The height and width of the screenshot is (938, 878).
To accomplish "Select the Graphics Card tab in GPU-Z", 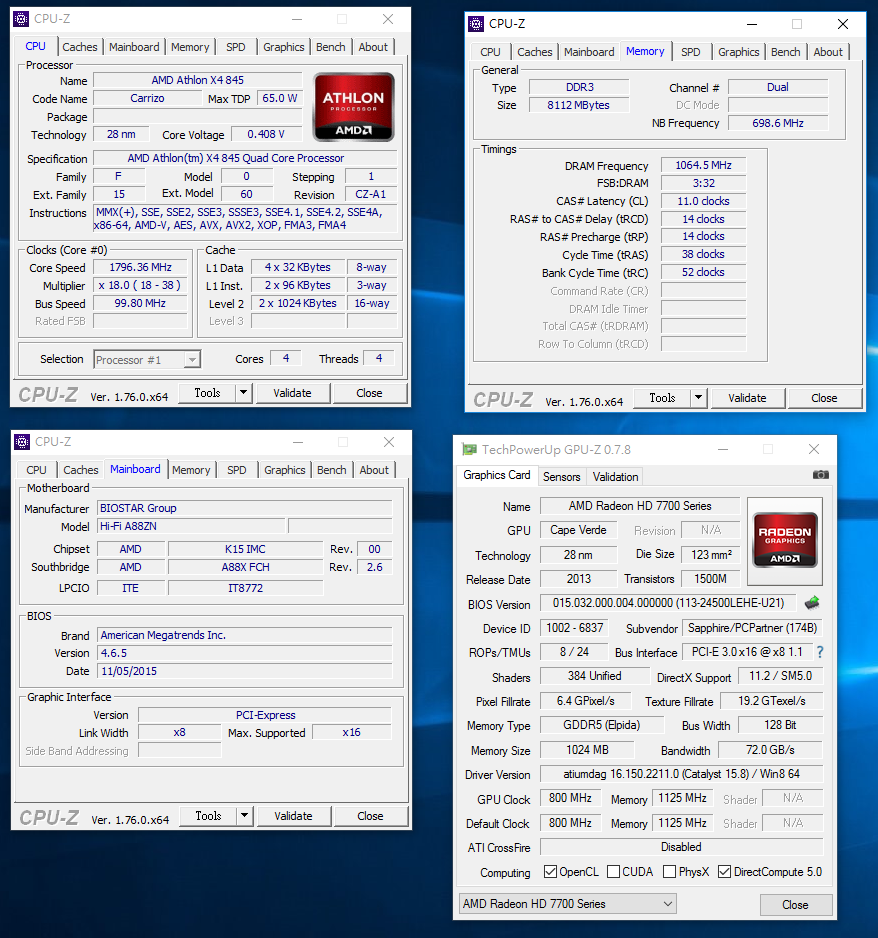I will (496, 475).
